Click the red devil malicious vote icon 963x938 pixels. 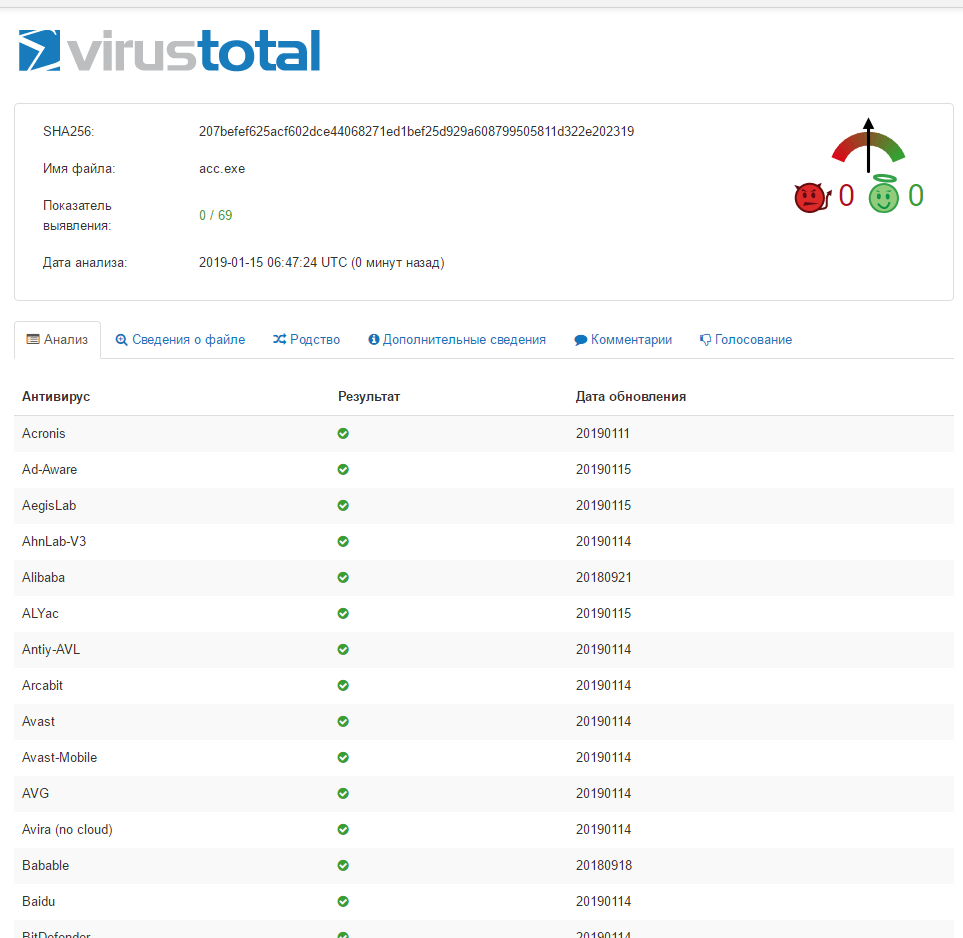point(812,197)
